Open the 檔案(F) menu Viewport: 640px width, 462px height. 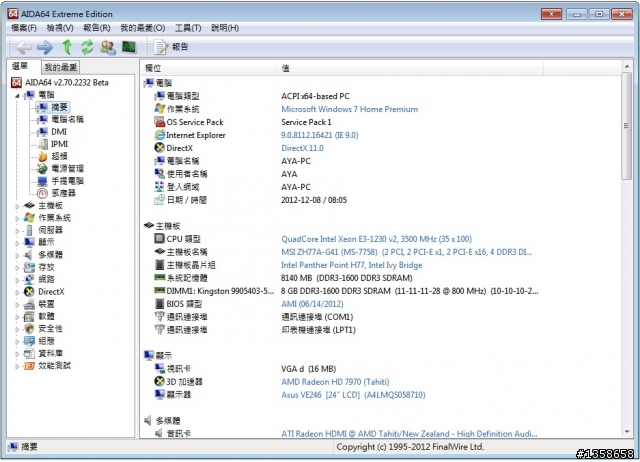(24, 28)
